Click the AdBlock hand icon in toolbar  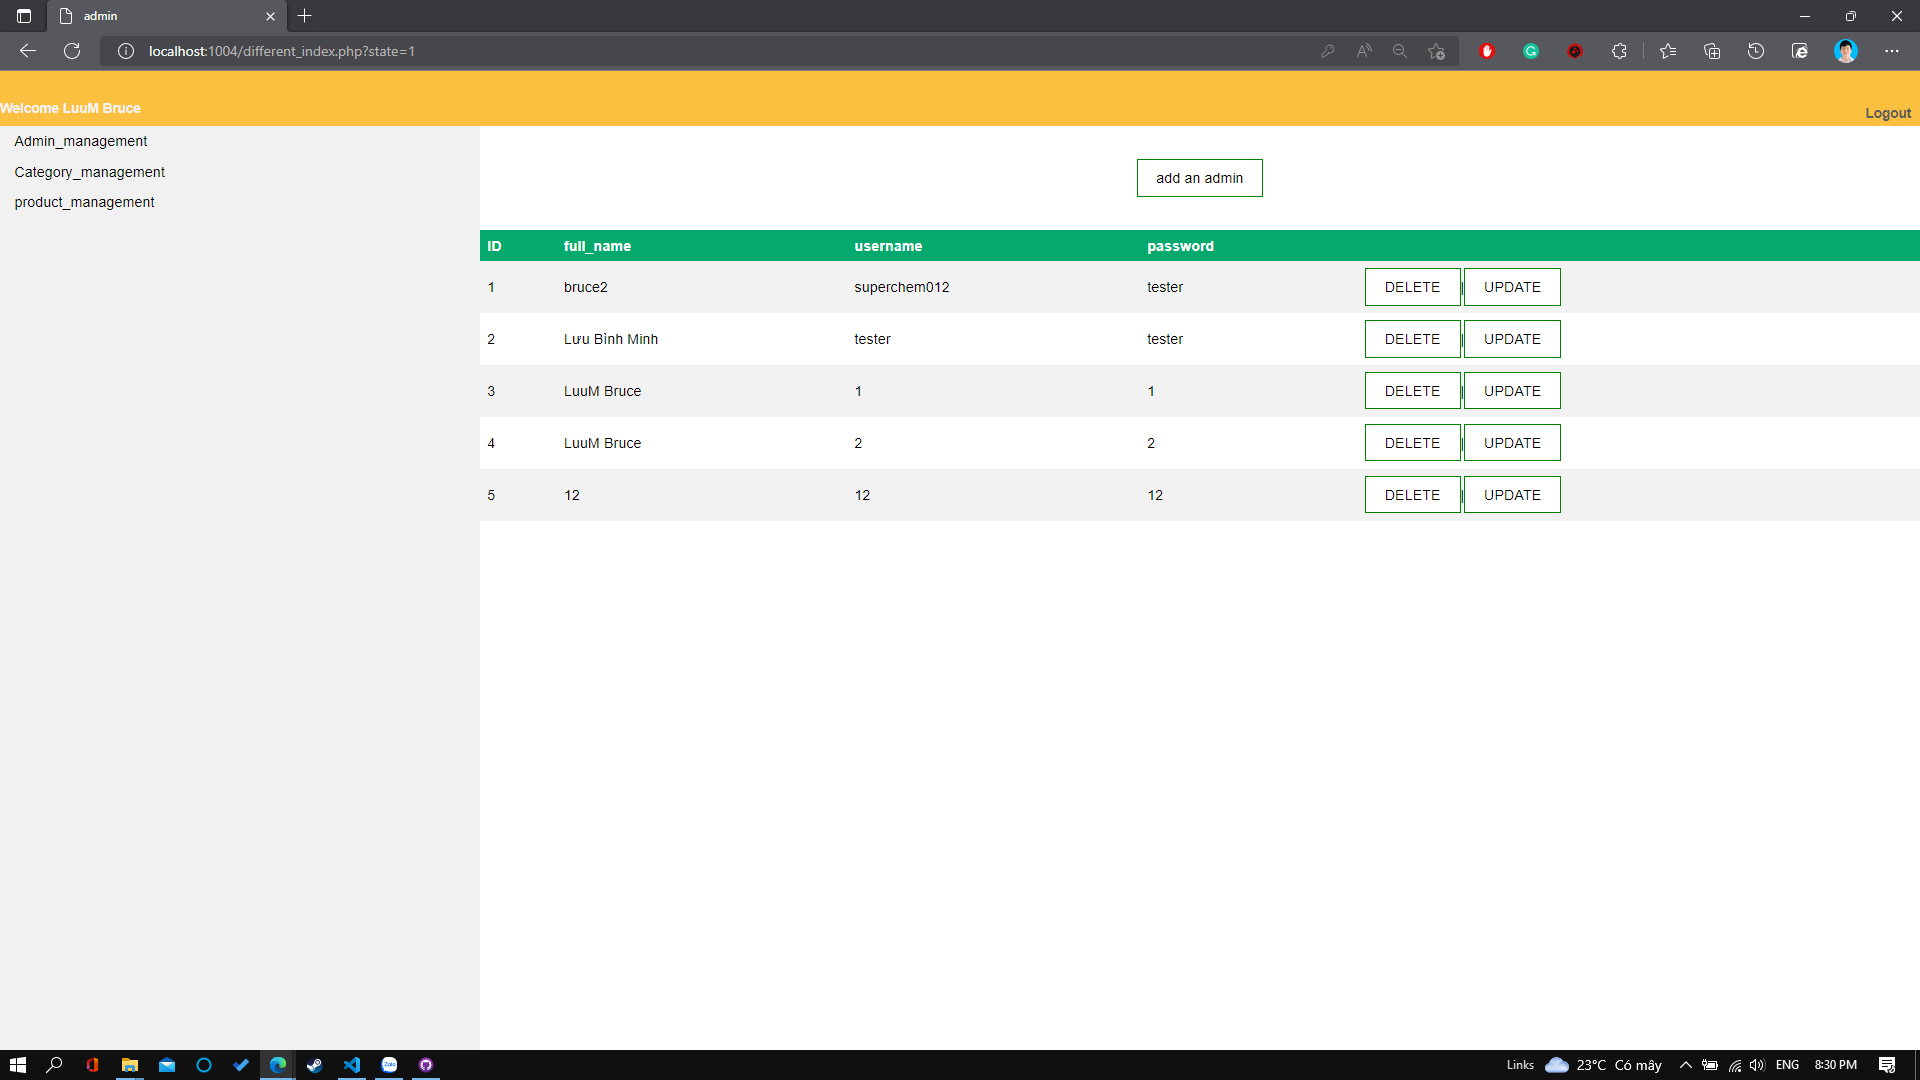(1487, 51)
